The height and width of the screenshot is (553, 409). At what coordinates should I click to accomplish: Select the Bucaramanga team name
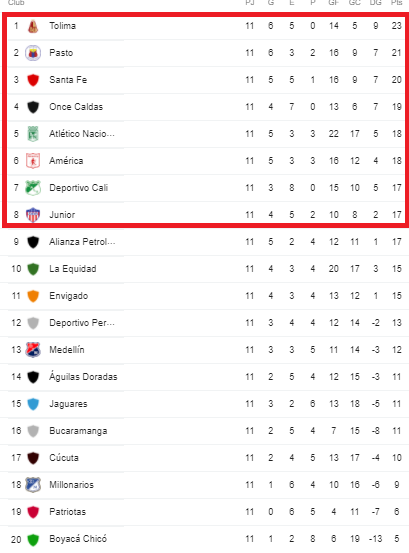tap(78, 431)
